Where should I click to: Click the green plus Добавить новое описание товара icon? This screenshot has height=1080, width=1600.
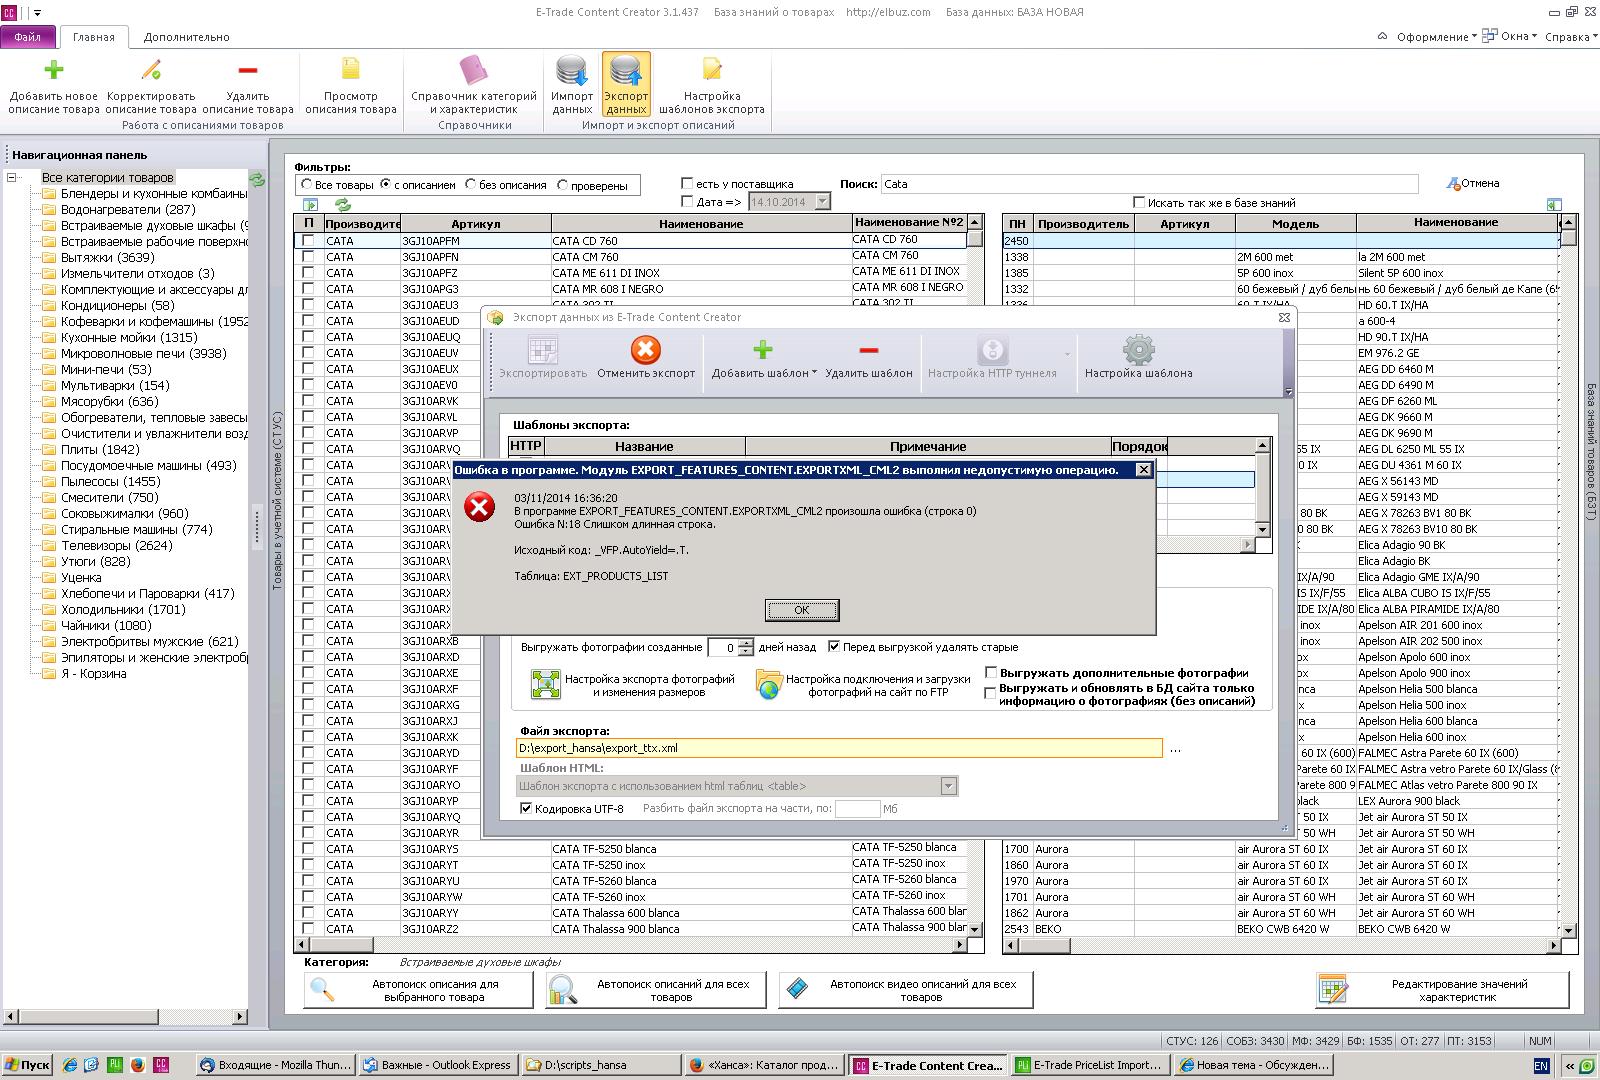(54, 70)
